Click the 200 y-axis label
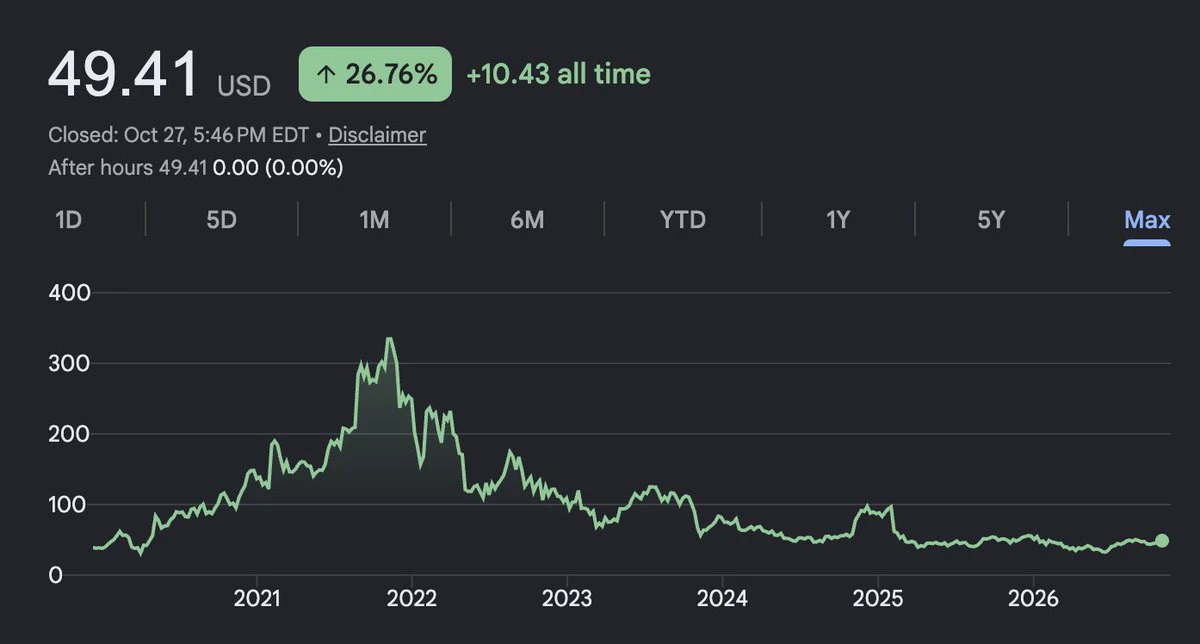This screenshot has height=644, width=1200. [x=69, y=434]
